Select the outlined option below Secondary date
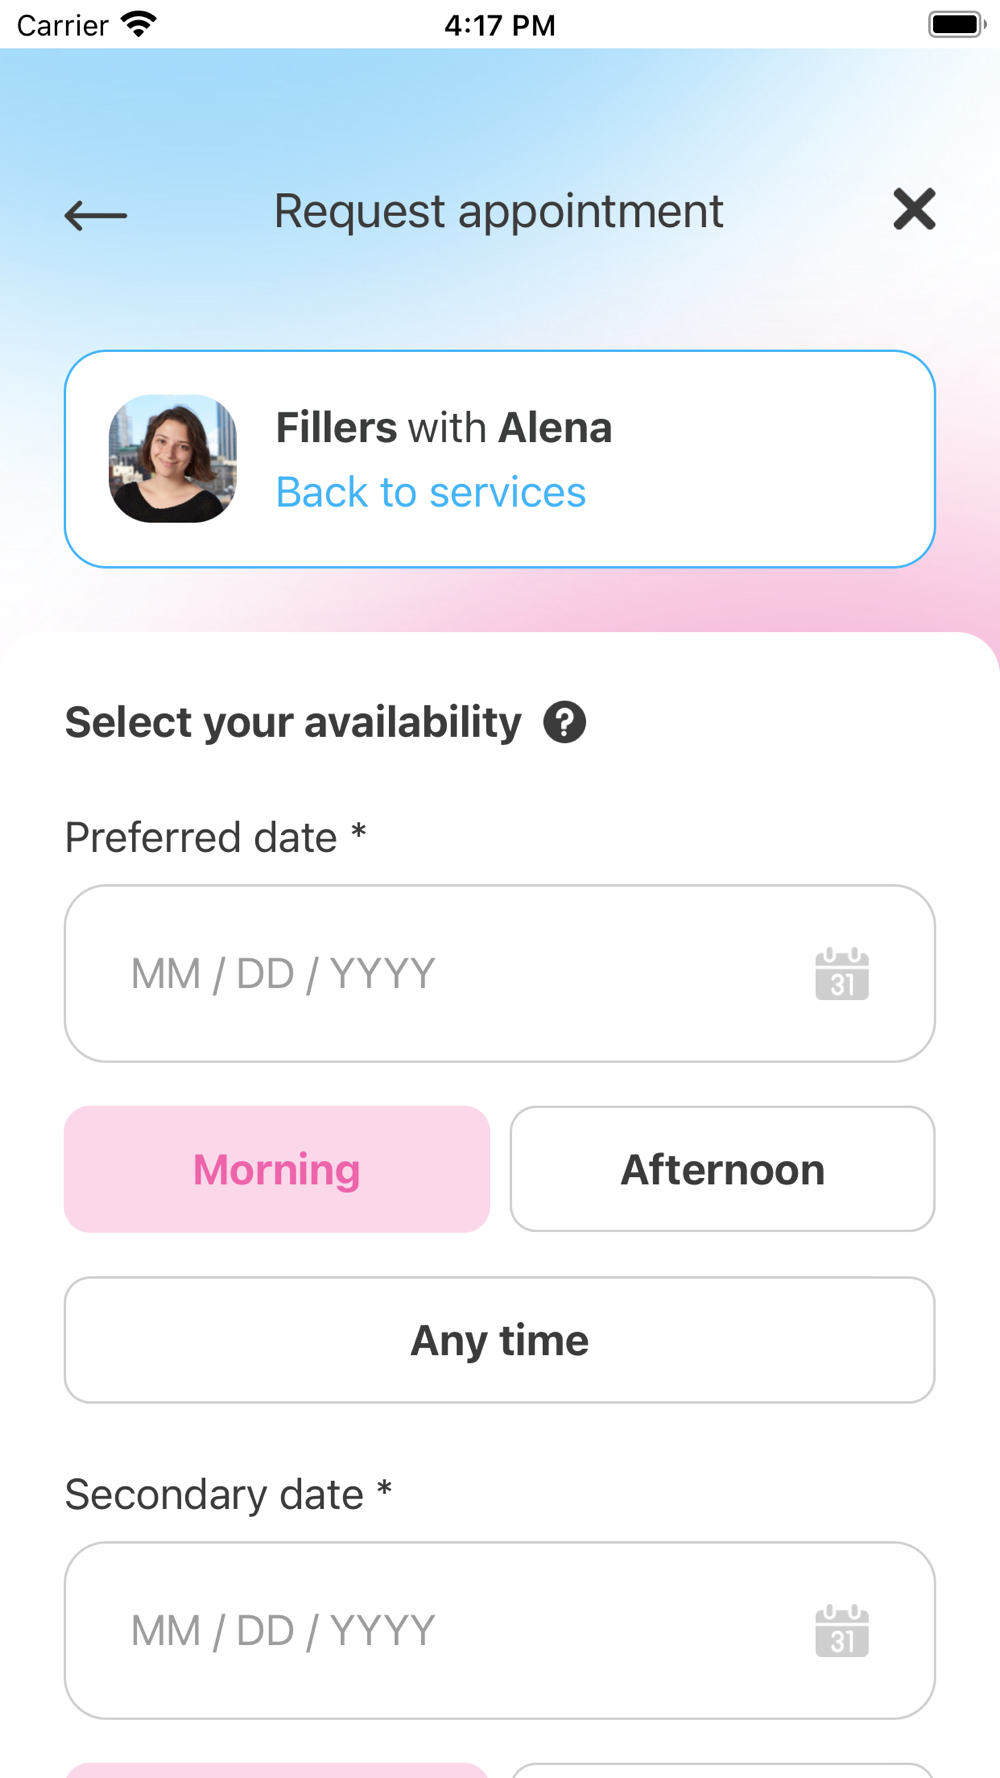This screenshot has height=1778, width=1000. pyautogui.click(x=722, y=1770)
